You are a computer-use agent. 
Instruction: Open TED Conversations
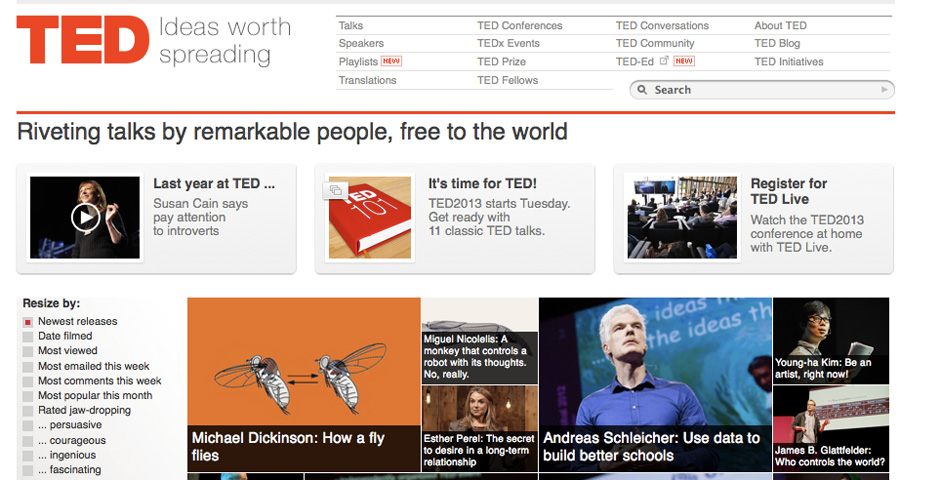662,25
